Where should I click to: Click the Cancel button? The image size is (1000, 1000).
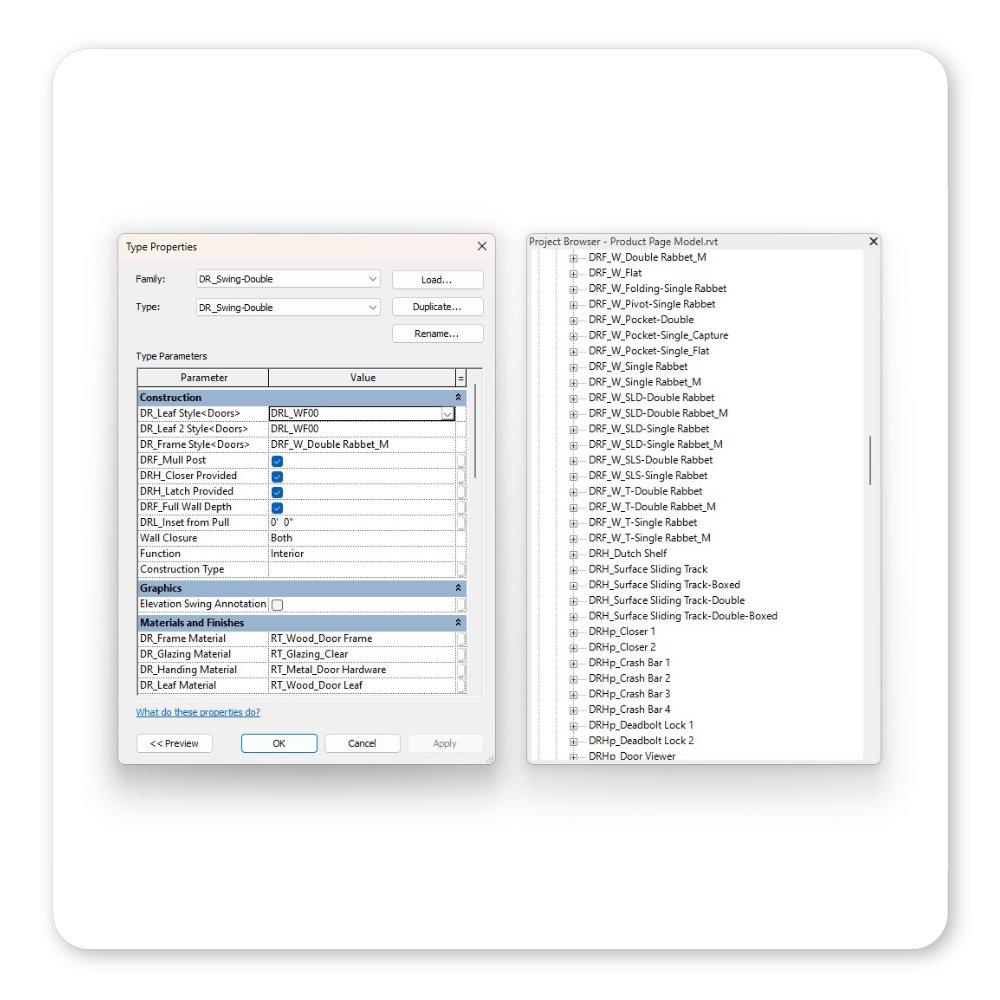click(x=362, y=744)
